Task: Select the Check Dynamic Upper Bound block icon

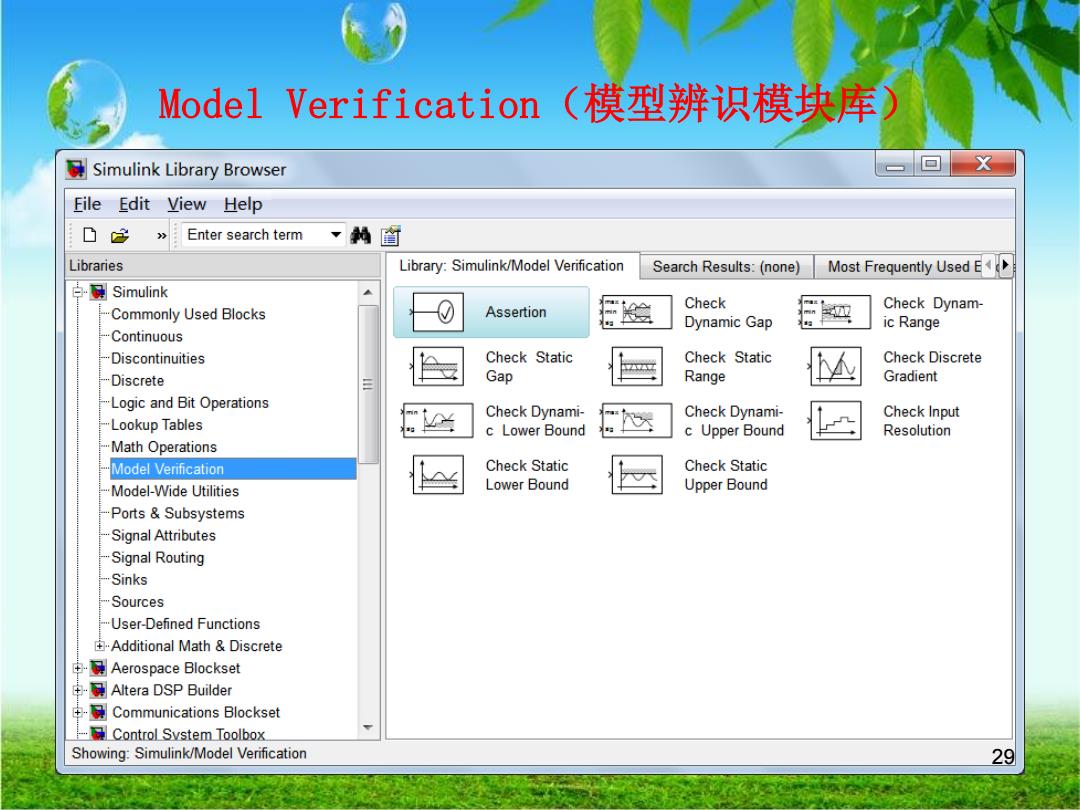Action: pos(636,420)
